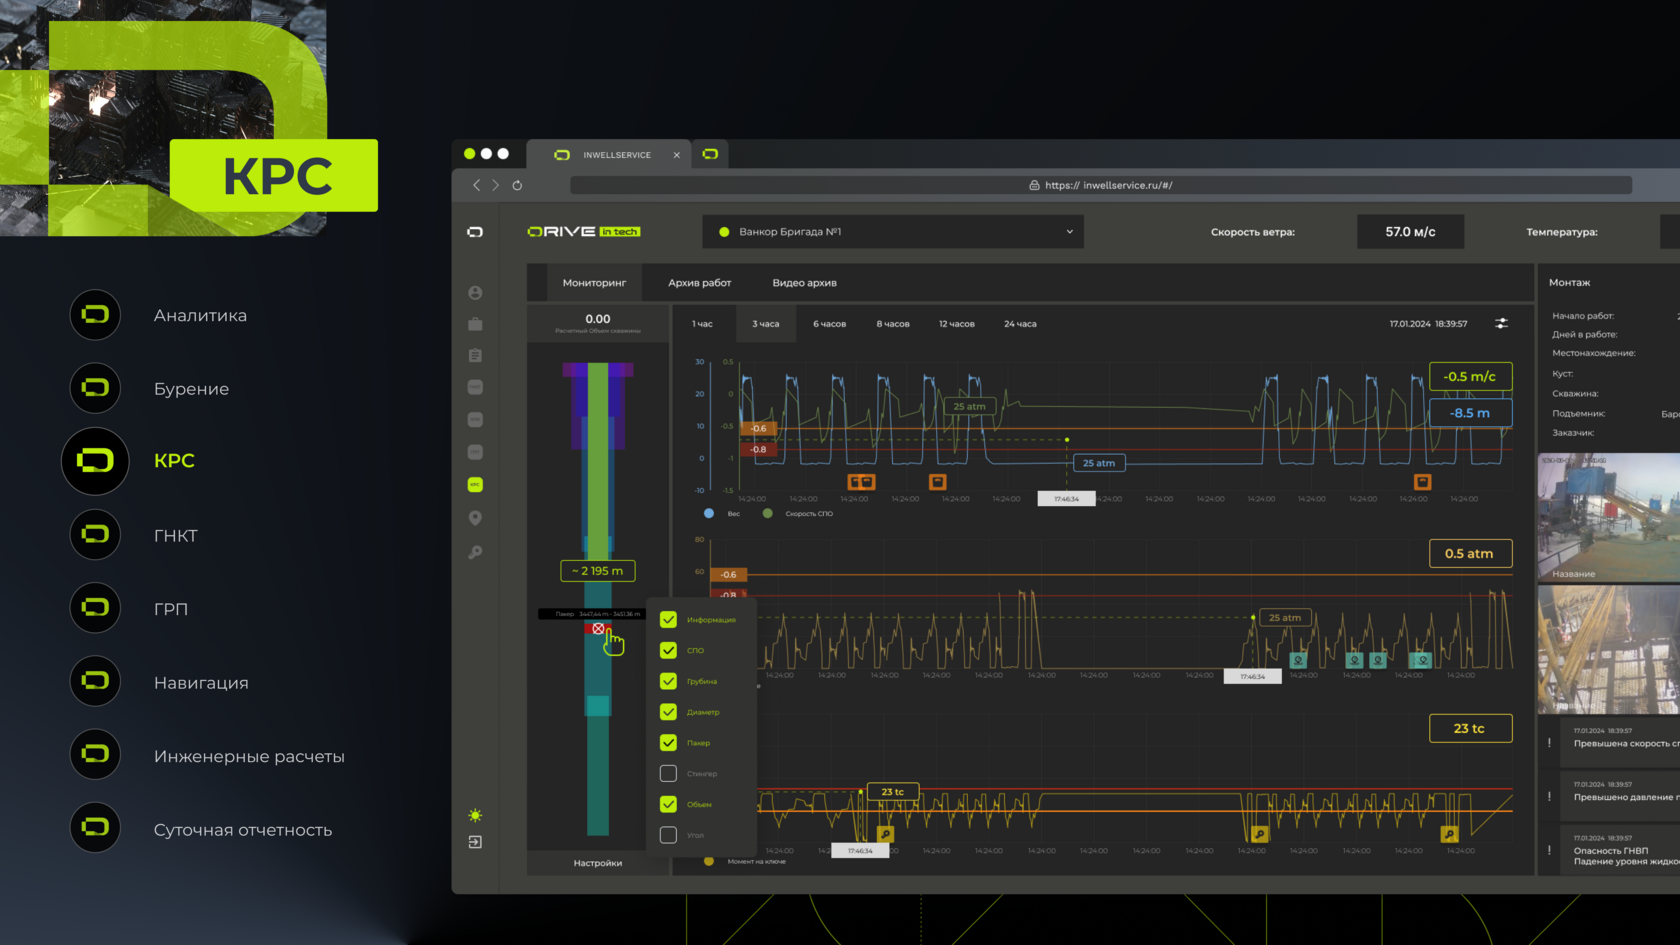Choose the 12 часов time range
This screenshot has height=945, width=1680.
957,324
